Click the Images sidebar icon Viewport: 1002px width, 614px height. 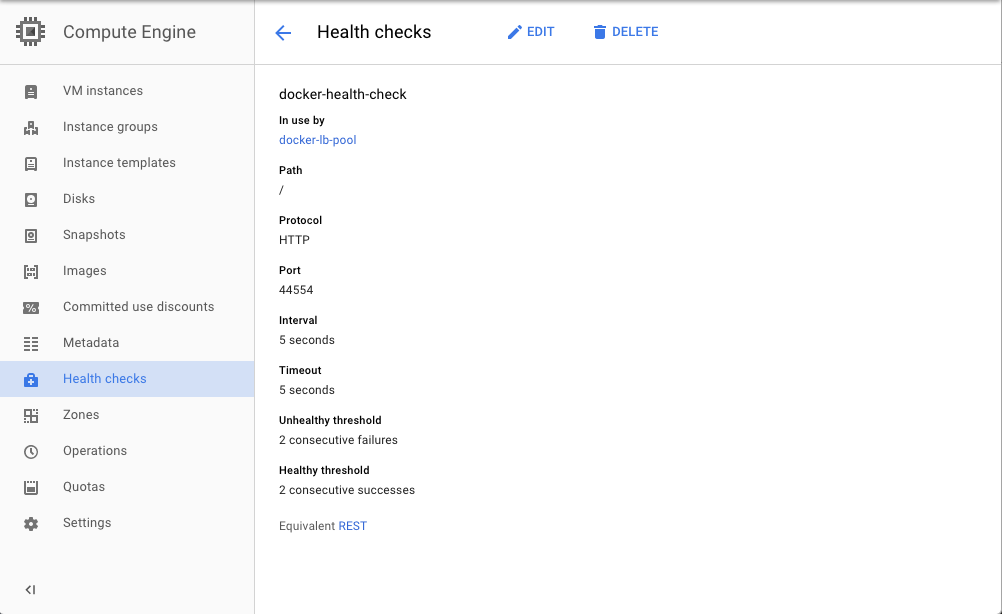tap(31, 272)
